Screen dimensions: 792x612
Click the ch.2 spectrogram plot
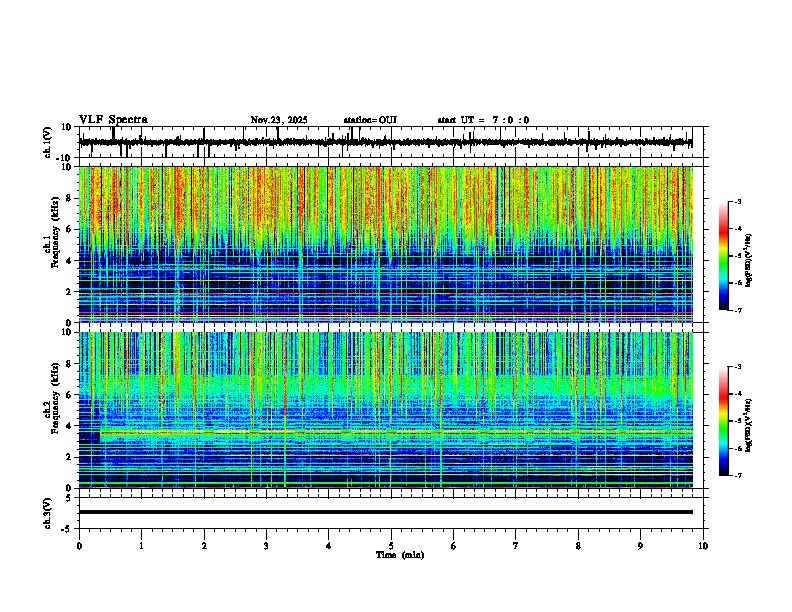[x=386, y=410]
